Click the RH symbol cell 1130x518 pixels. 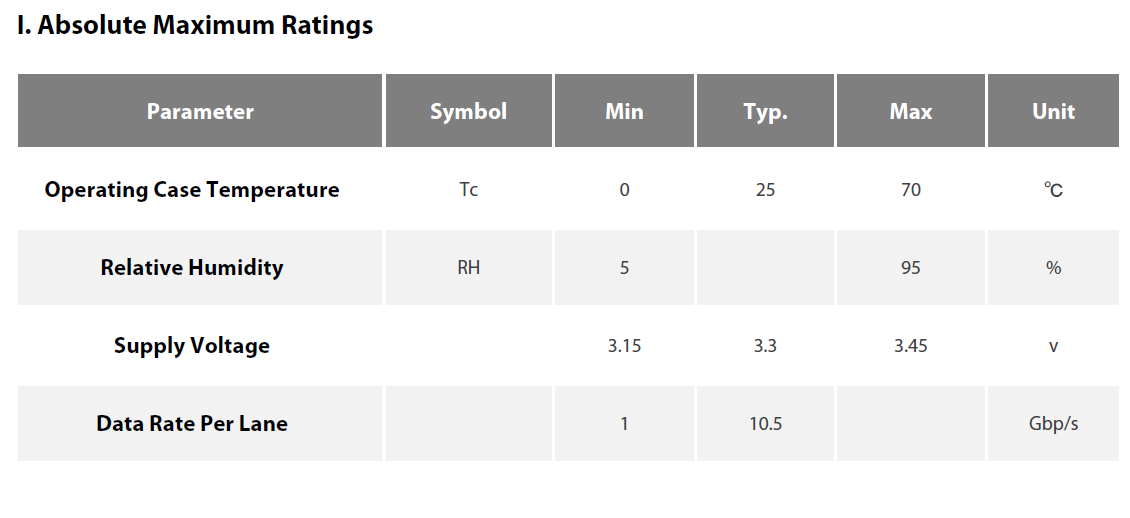(x=468, y=267)
